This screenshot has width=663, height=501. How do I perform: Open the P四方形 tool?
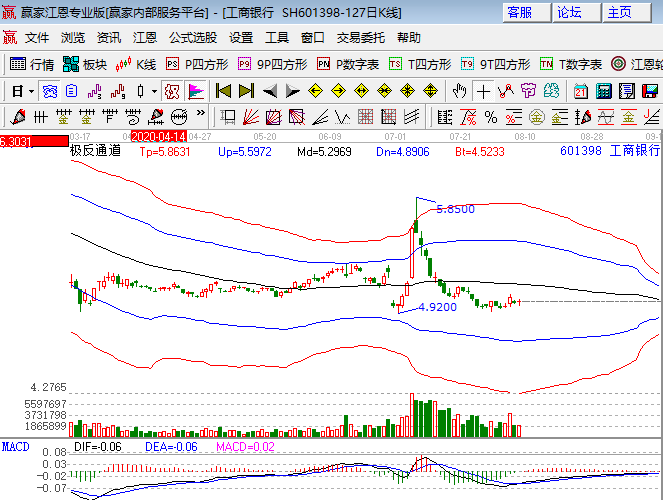tap(197, 64)
